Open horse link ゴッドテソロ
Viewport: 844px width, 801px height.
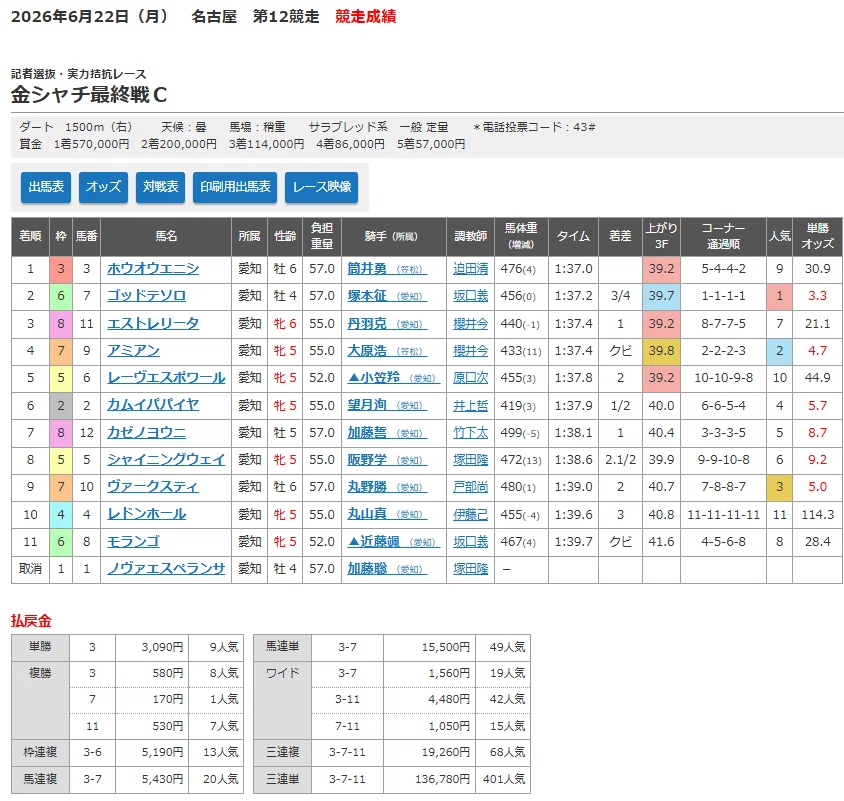click(x=146, y=296)
